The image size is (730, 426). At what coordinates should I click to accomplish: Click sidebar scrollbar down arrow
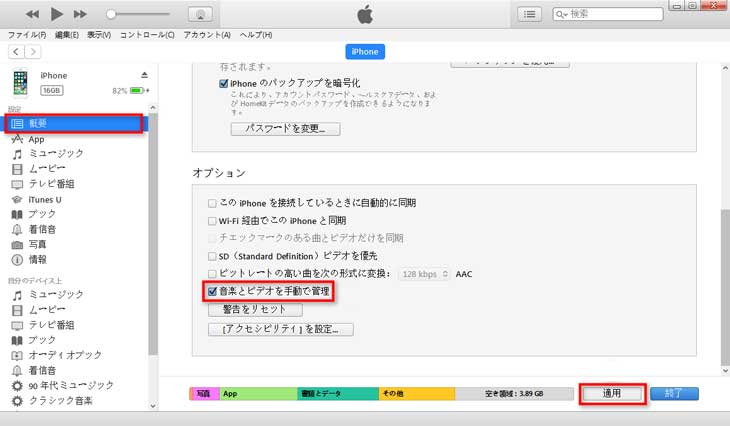pyautogui.click(x=153, y=406)
